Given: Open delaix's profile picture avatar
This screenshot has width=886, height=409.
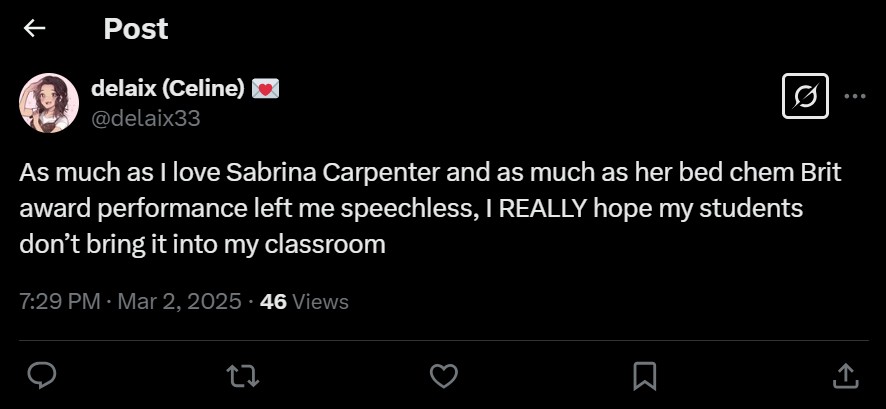Looking at the screenshot, I should click(x=49, y=103).
